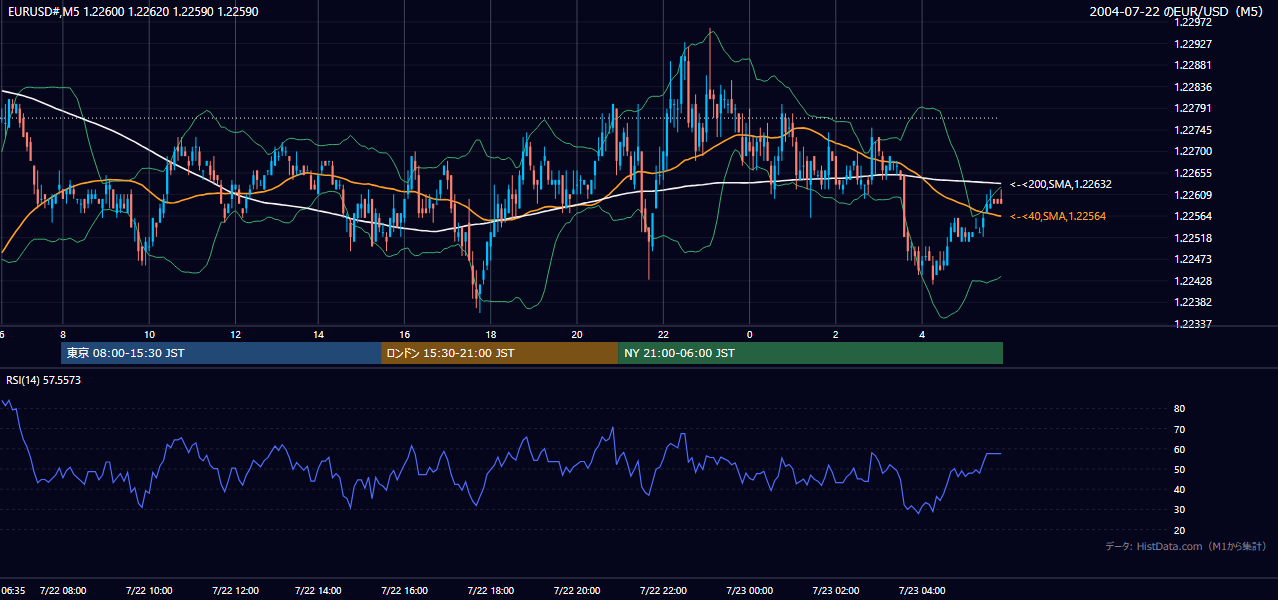Click price axis value 1.22655
This screenshot has height=600, width=1278.
pos(1193,173)
